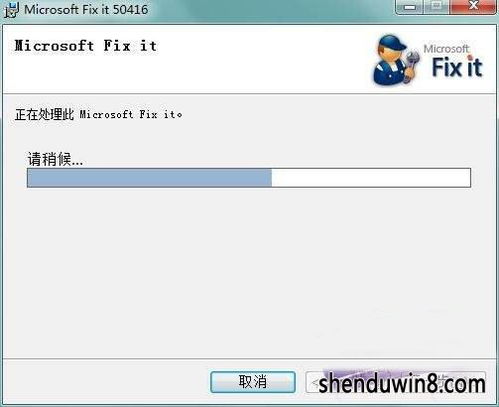Click the gray Microsoft word in the logo

click(x=447, y=49)
